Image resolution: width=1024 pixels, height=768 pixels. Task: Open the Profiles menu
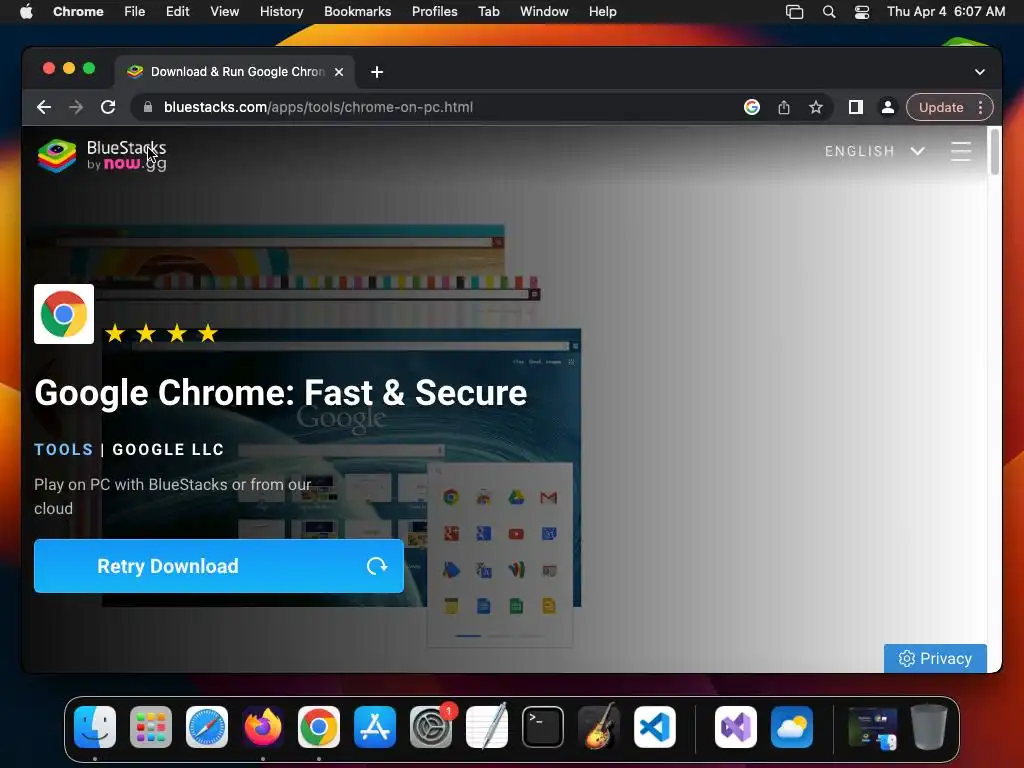[x=434, y=12]
